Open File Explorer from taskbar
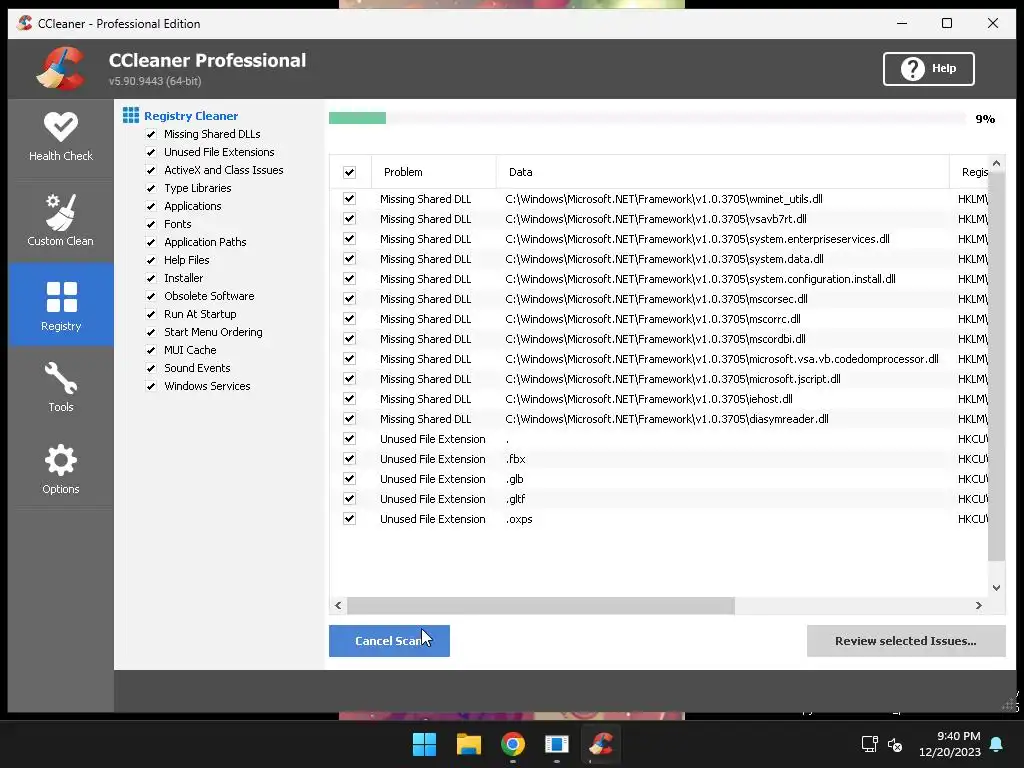The image size is (1024, 768). 468,744
